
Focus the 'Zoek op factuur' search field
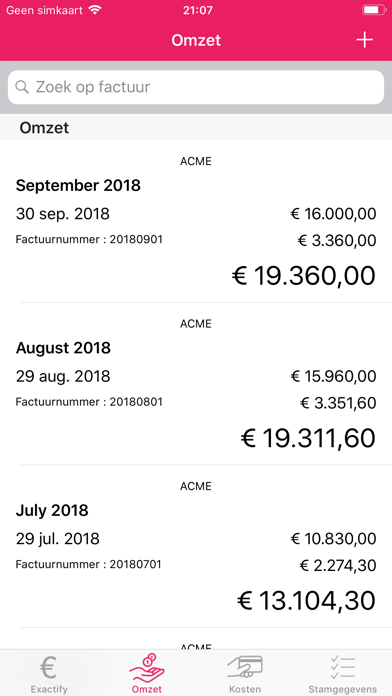pyautogui.click(x=196, y=87)
